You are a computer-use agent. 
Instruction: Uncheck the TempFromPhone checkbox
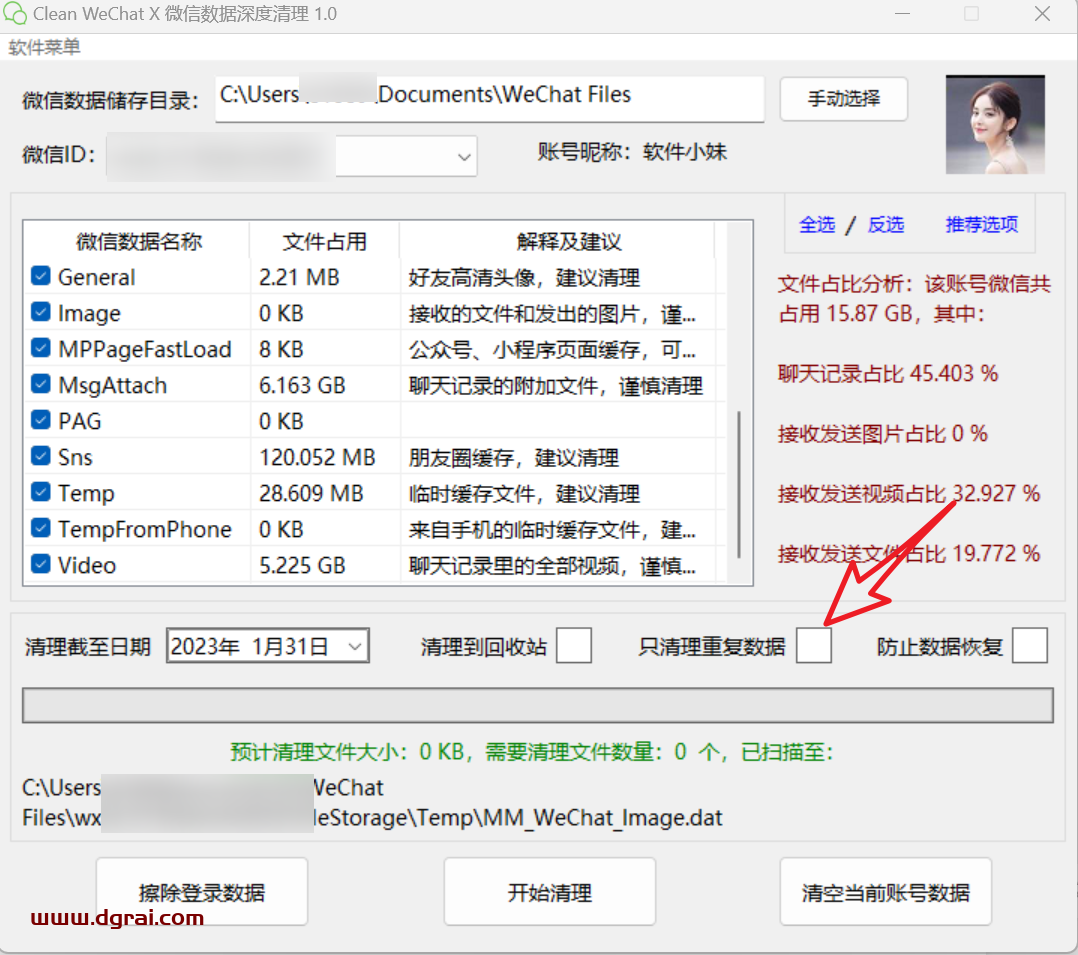(41, 528)
